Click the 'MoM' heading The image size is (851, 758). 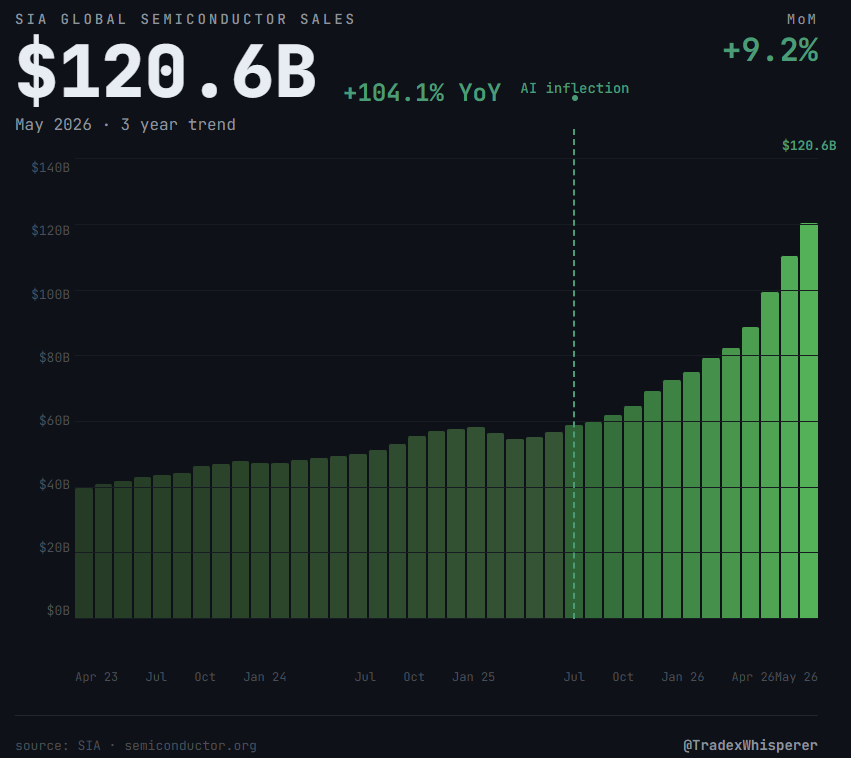(802, 20)
